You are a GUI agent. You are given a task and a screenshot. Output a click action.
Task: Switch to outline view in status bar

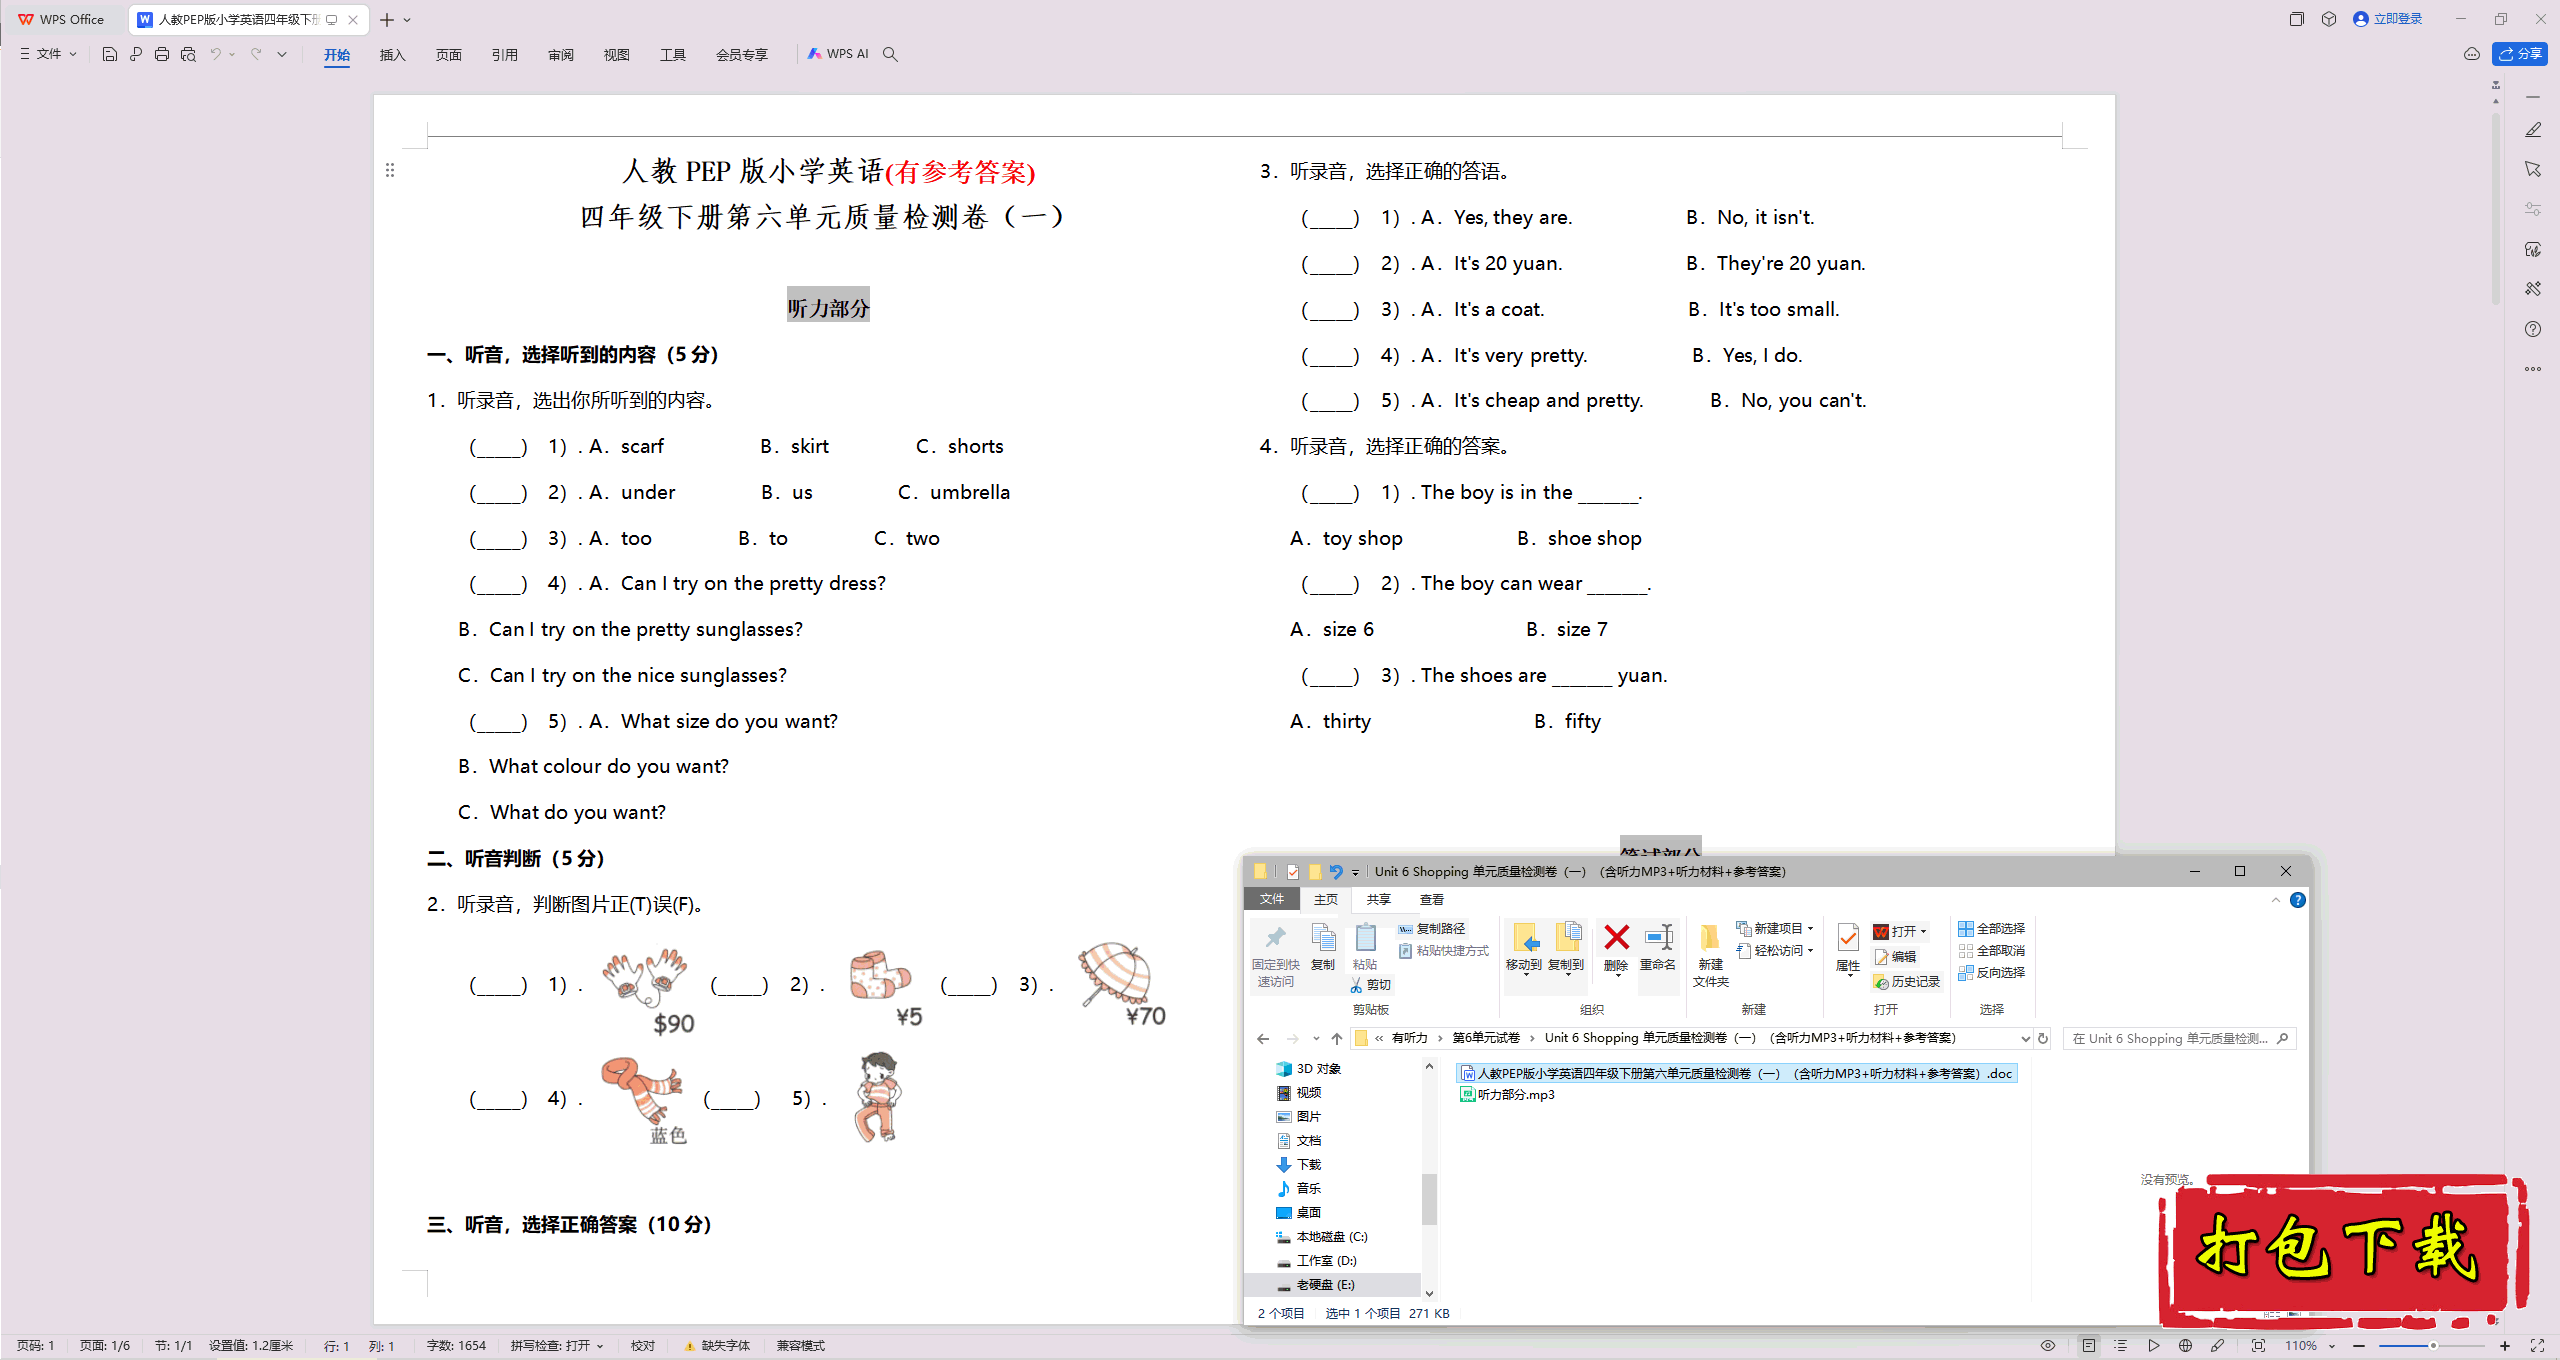[2120, 1346]
